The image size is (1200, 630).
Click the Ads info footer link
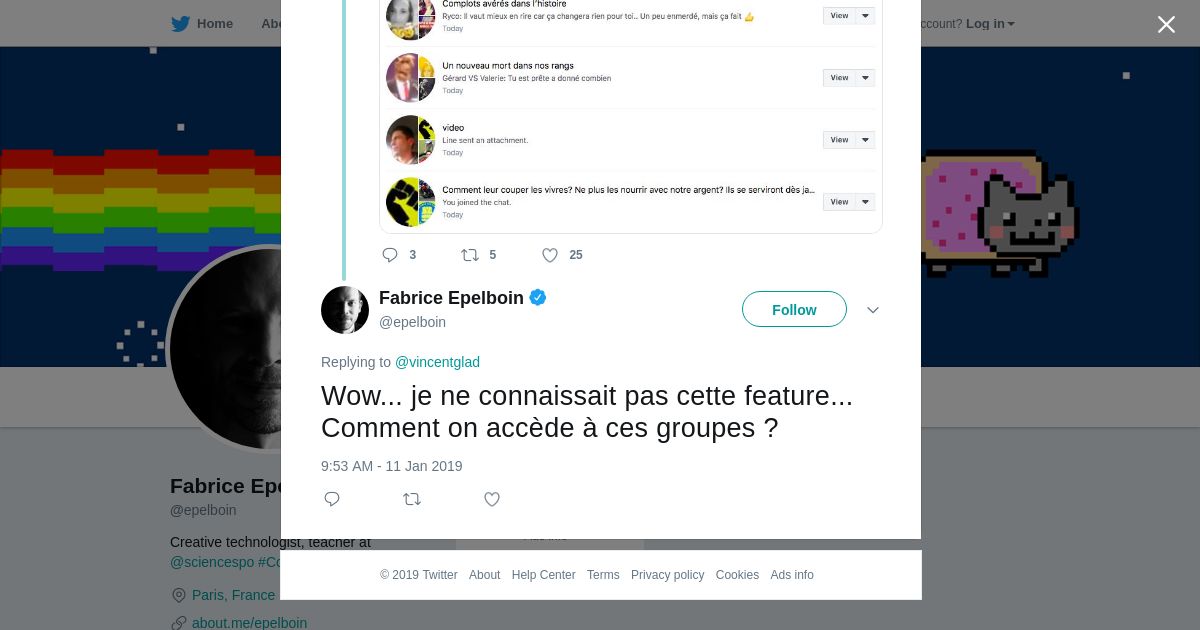pos(792,575)
